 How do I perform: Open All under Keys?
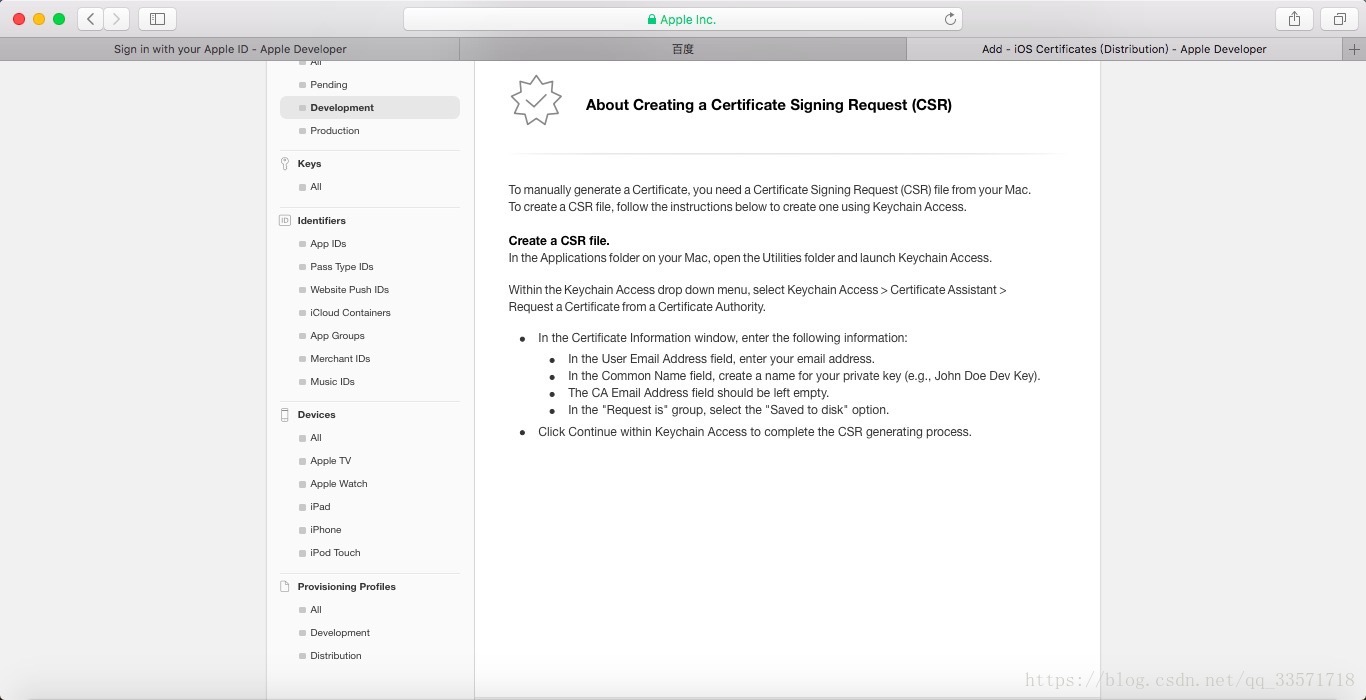pos(316,187)
